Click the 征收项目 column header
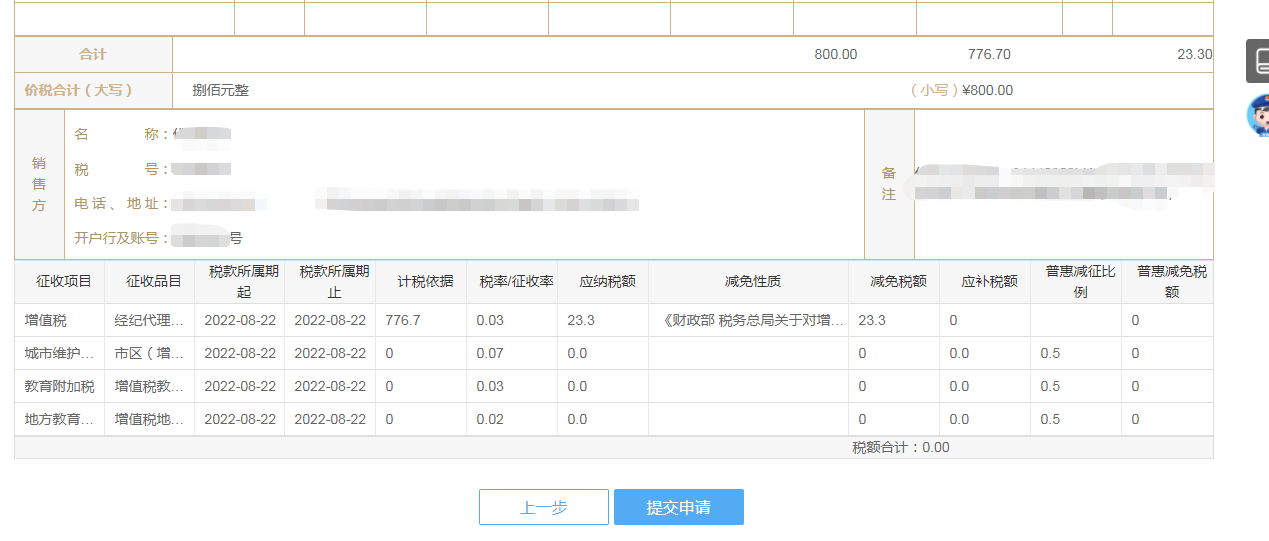This screenshot has width=1269, height=541. point(60,282)
